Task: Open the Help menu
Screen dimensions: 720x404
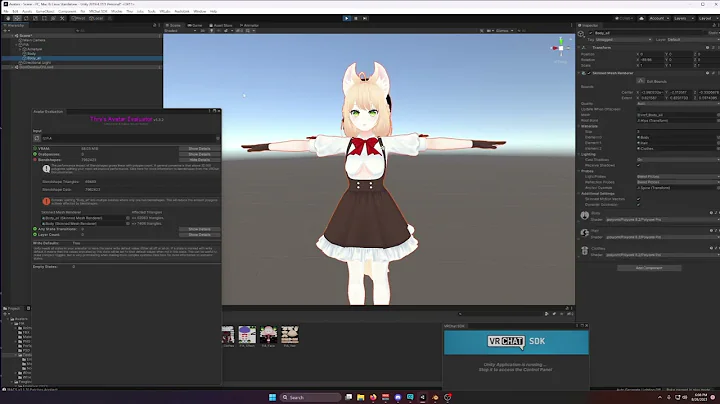Action: [x=214, y=11]
